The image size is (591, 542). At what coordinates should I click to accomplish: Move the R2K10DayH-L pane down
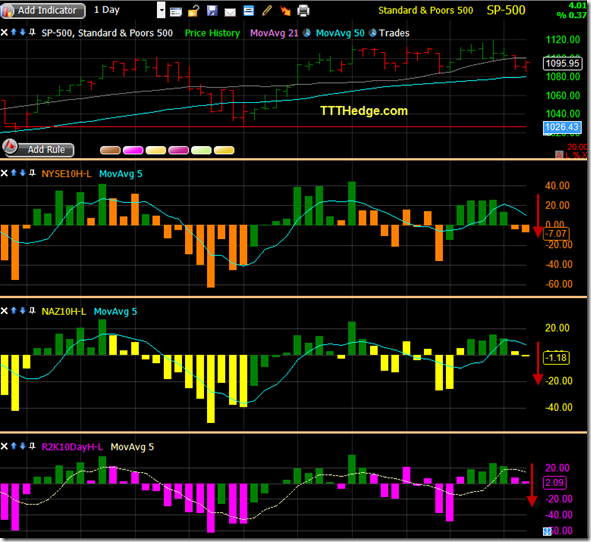(23, 446)
